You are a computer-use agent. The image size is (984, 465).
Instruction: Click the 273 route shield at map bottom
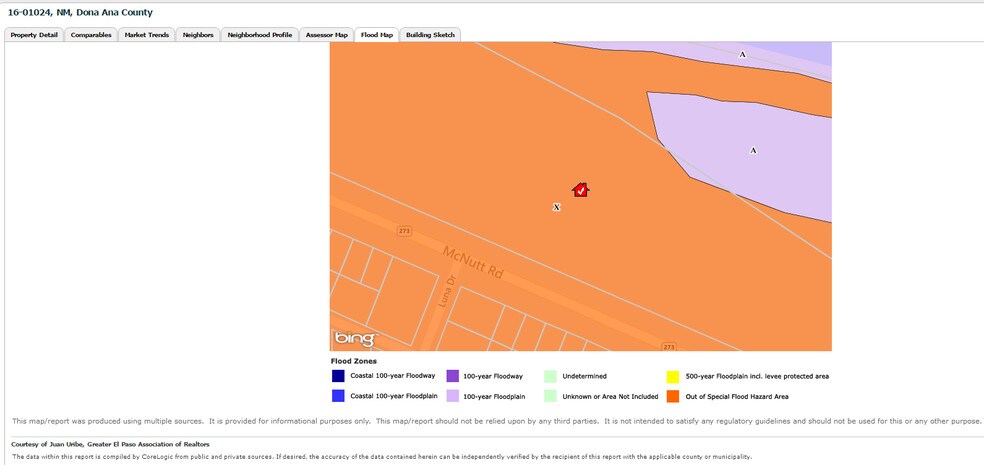669,347
